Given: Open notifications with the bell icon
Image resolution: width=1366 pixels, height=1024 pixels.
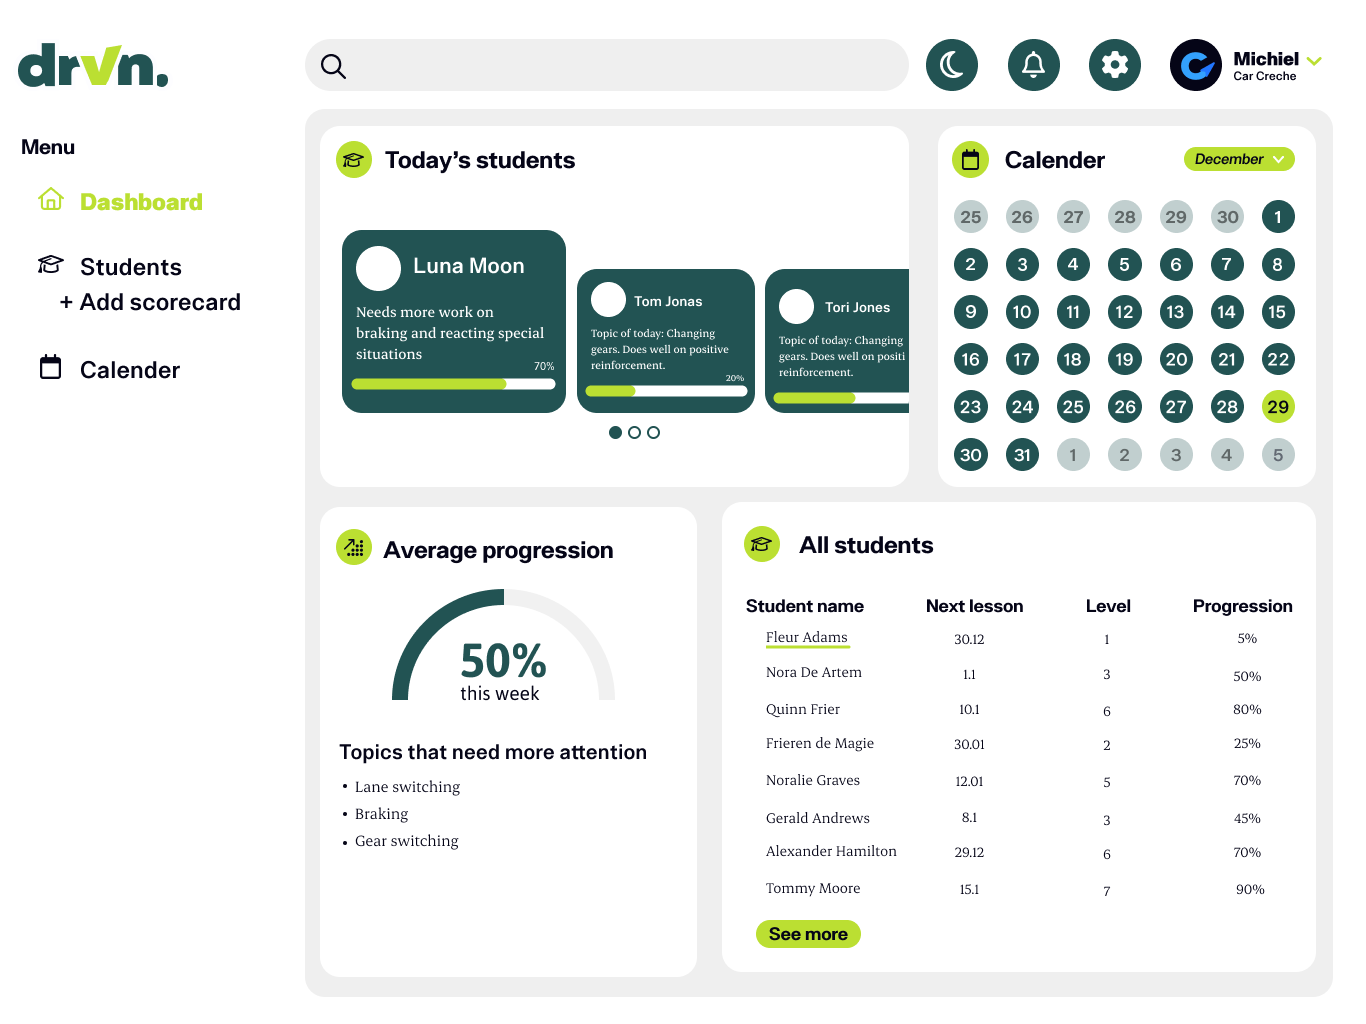Looking at the screenshot, I should click(x=1033, y=65).
